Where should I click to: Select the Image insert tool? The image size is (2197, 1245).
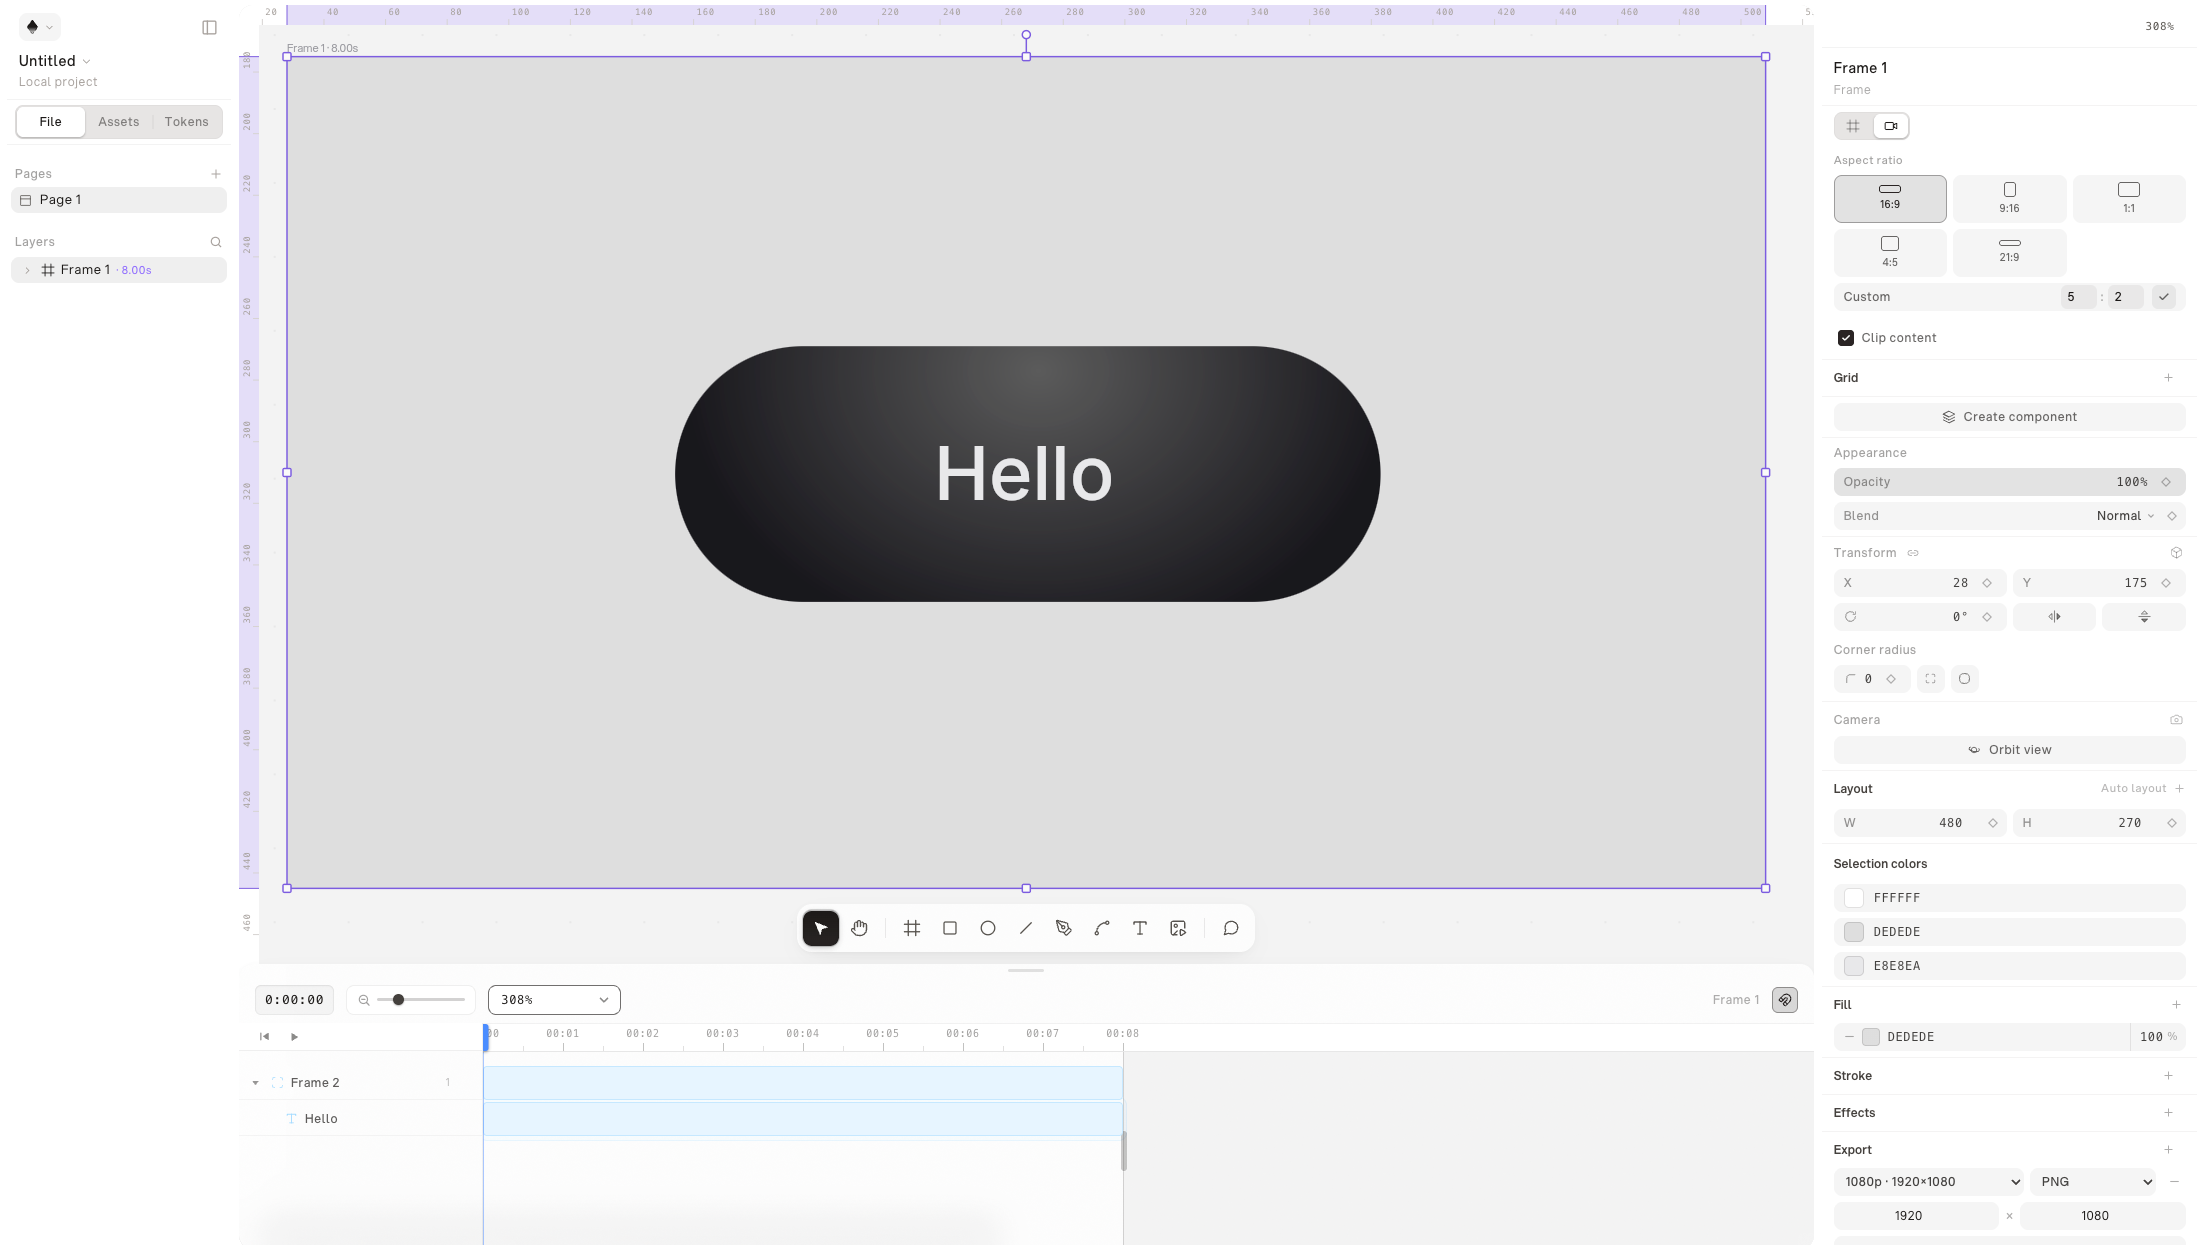point(1178,928)
